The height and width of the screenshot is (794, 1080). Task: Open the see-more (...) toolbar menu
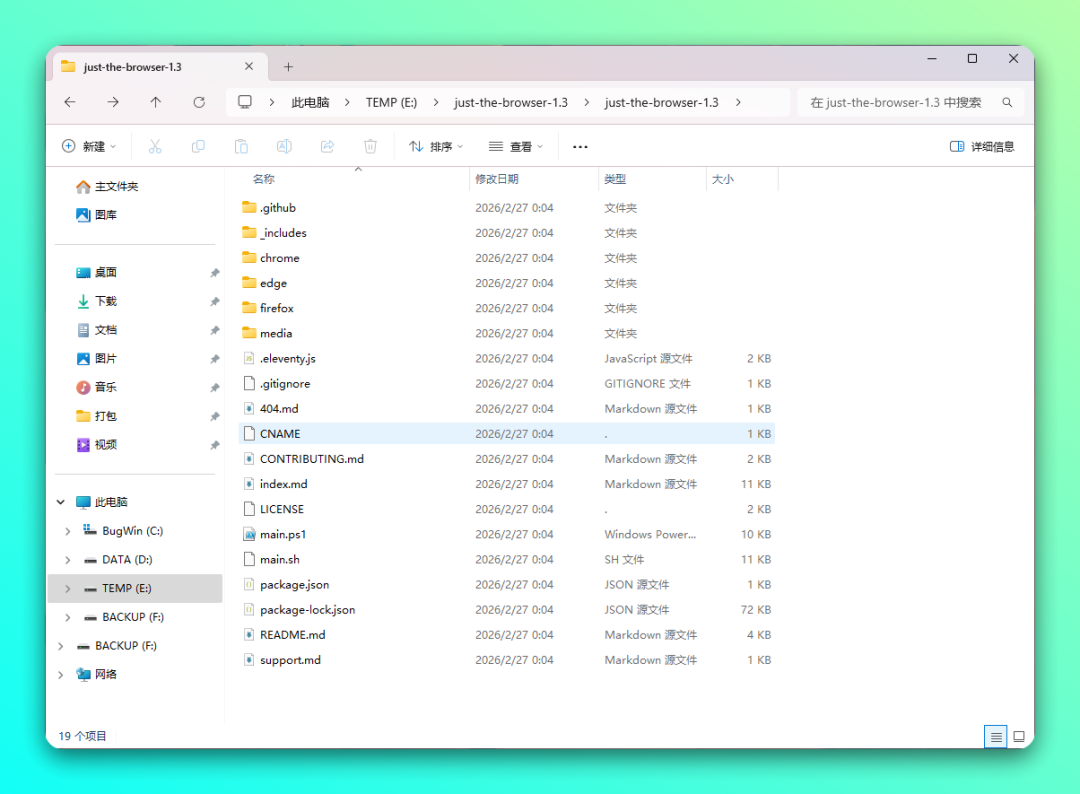pyautogui.click(x=580, y=146)
